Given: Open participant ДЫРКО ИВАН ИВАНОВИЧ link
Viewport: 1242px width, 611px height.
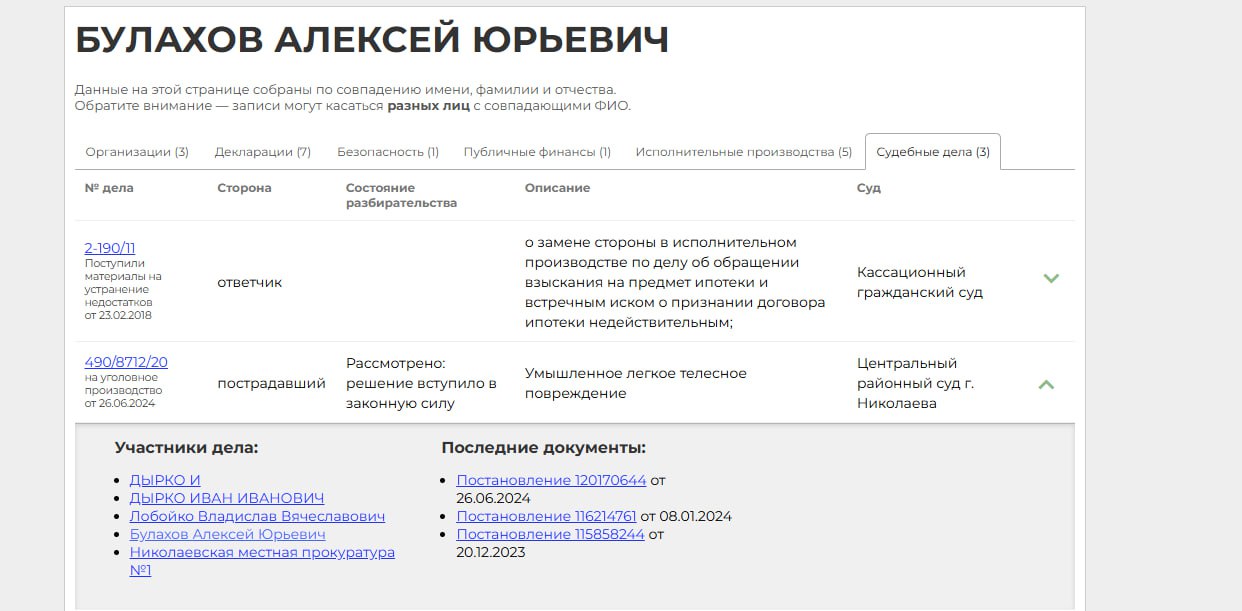Looking at the screenshot, I should coord(227,498).
